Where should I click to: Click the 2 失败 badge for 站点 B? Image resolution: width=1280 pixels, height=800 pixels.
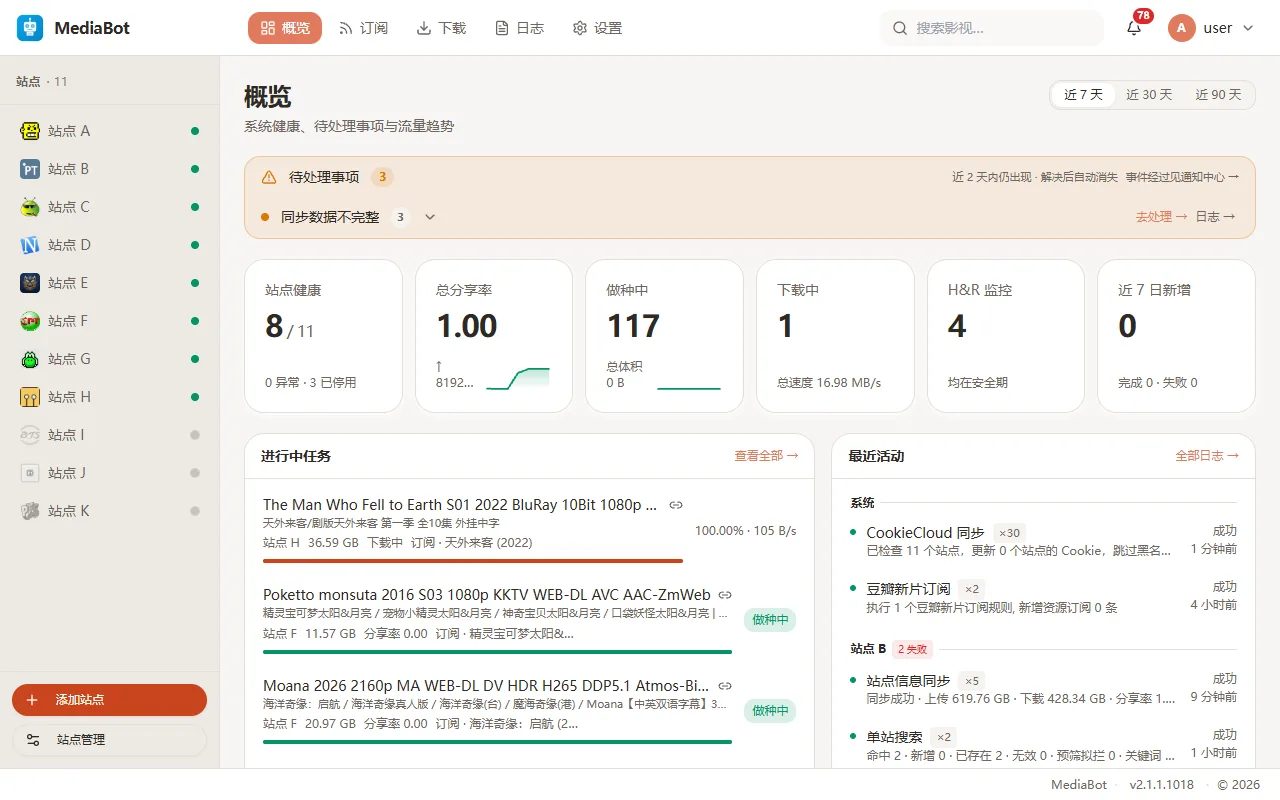coord(912,649)
